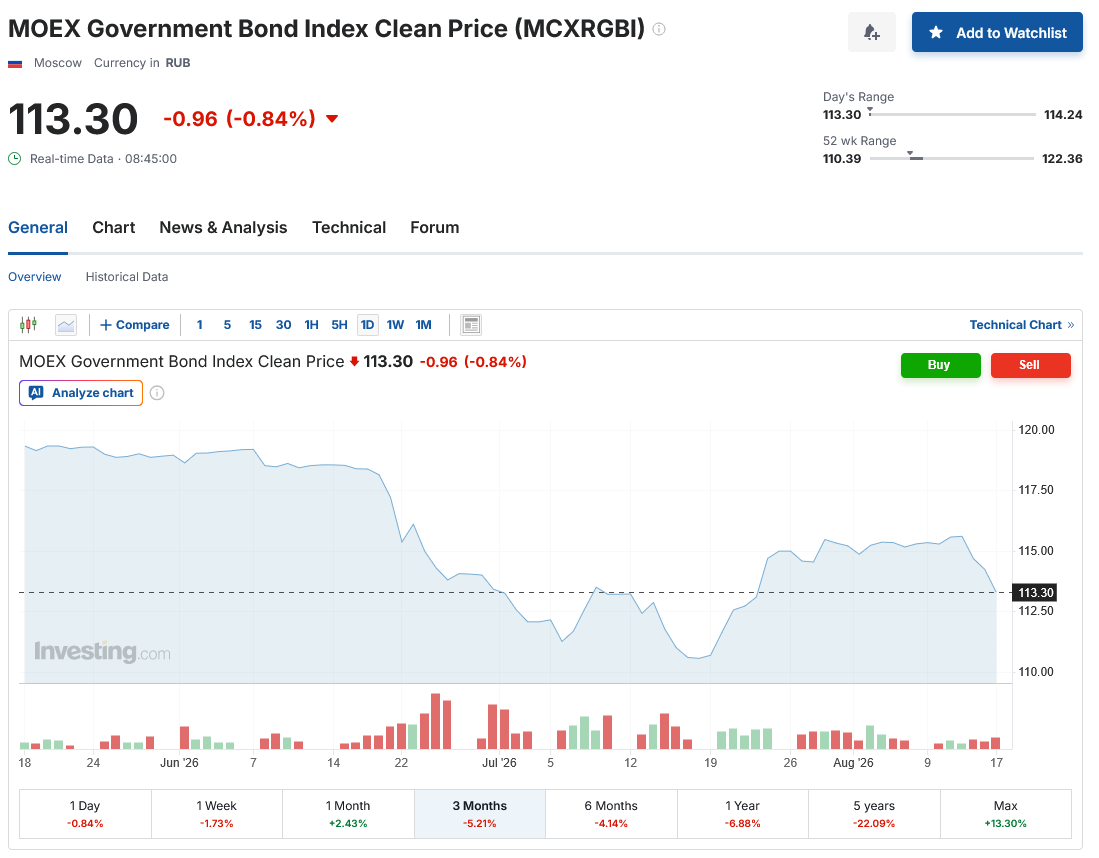Click the 52 wk Range slider bar

(952, 158)
